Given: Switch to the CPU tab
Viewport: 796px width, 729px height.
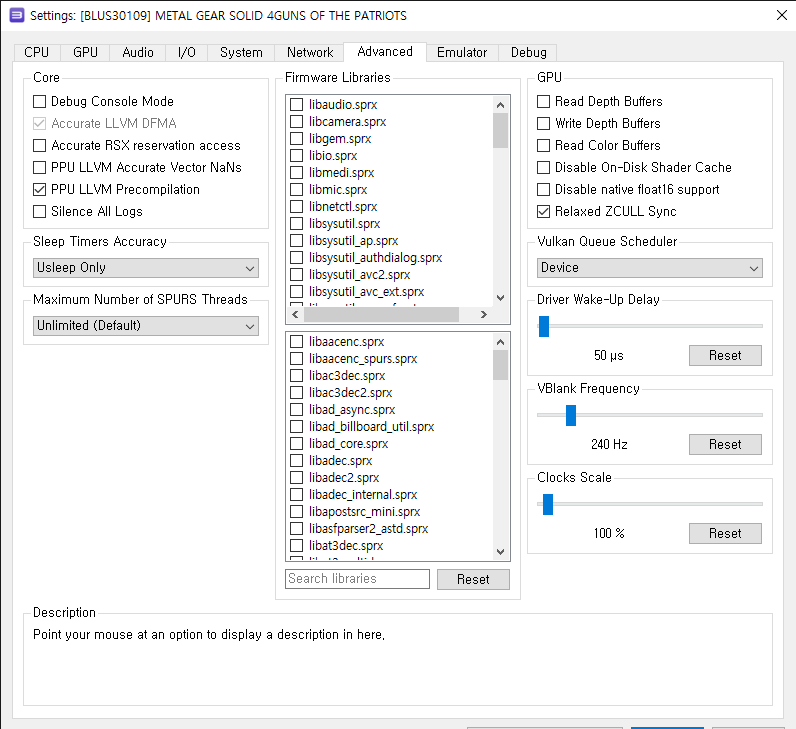Looking at the screenshot, I should tap(37, 52).
